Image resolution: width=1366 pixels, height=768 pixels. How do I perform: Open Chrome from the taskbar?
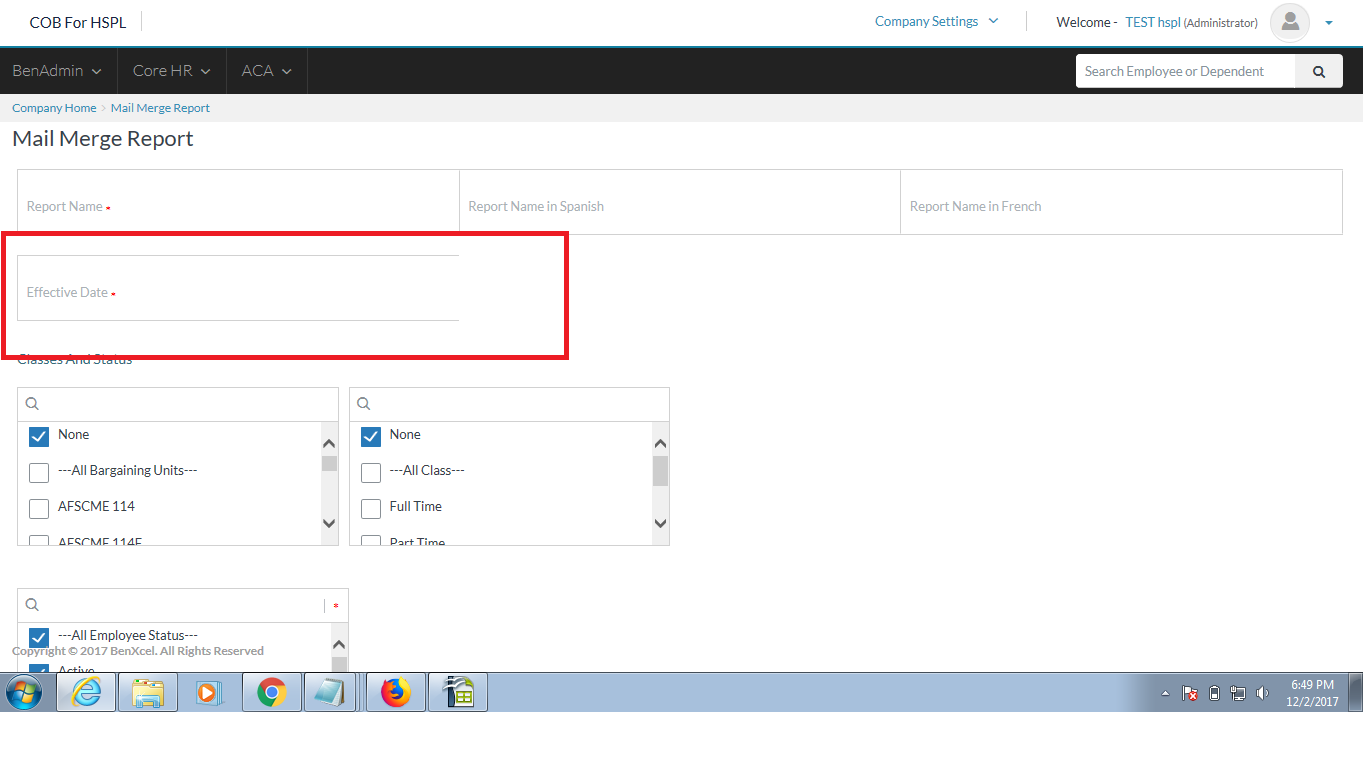271,691
